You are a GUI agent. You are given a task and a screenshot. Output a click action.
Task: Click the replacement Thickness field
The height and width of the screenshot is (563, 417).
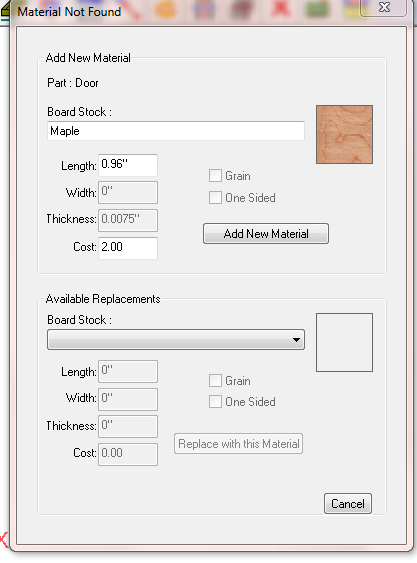pyautogui.click(x=128, y=427)
